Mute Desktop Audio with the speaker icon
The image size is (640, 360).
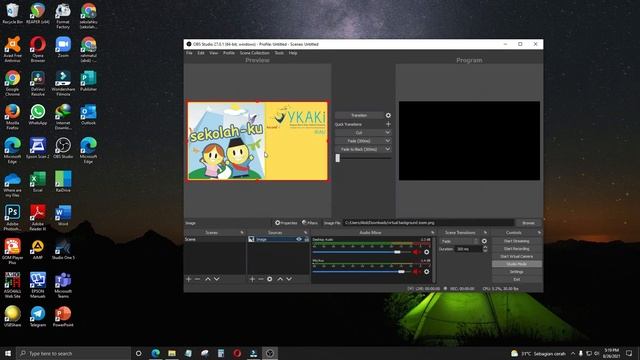click(x=416, y=252)
